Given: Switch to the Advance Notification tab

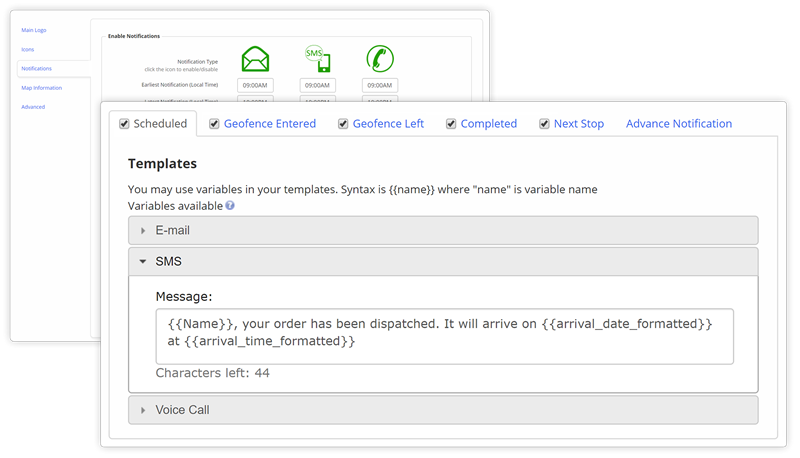Looking at the screenshot, I should 678,124.
